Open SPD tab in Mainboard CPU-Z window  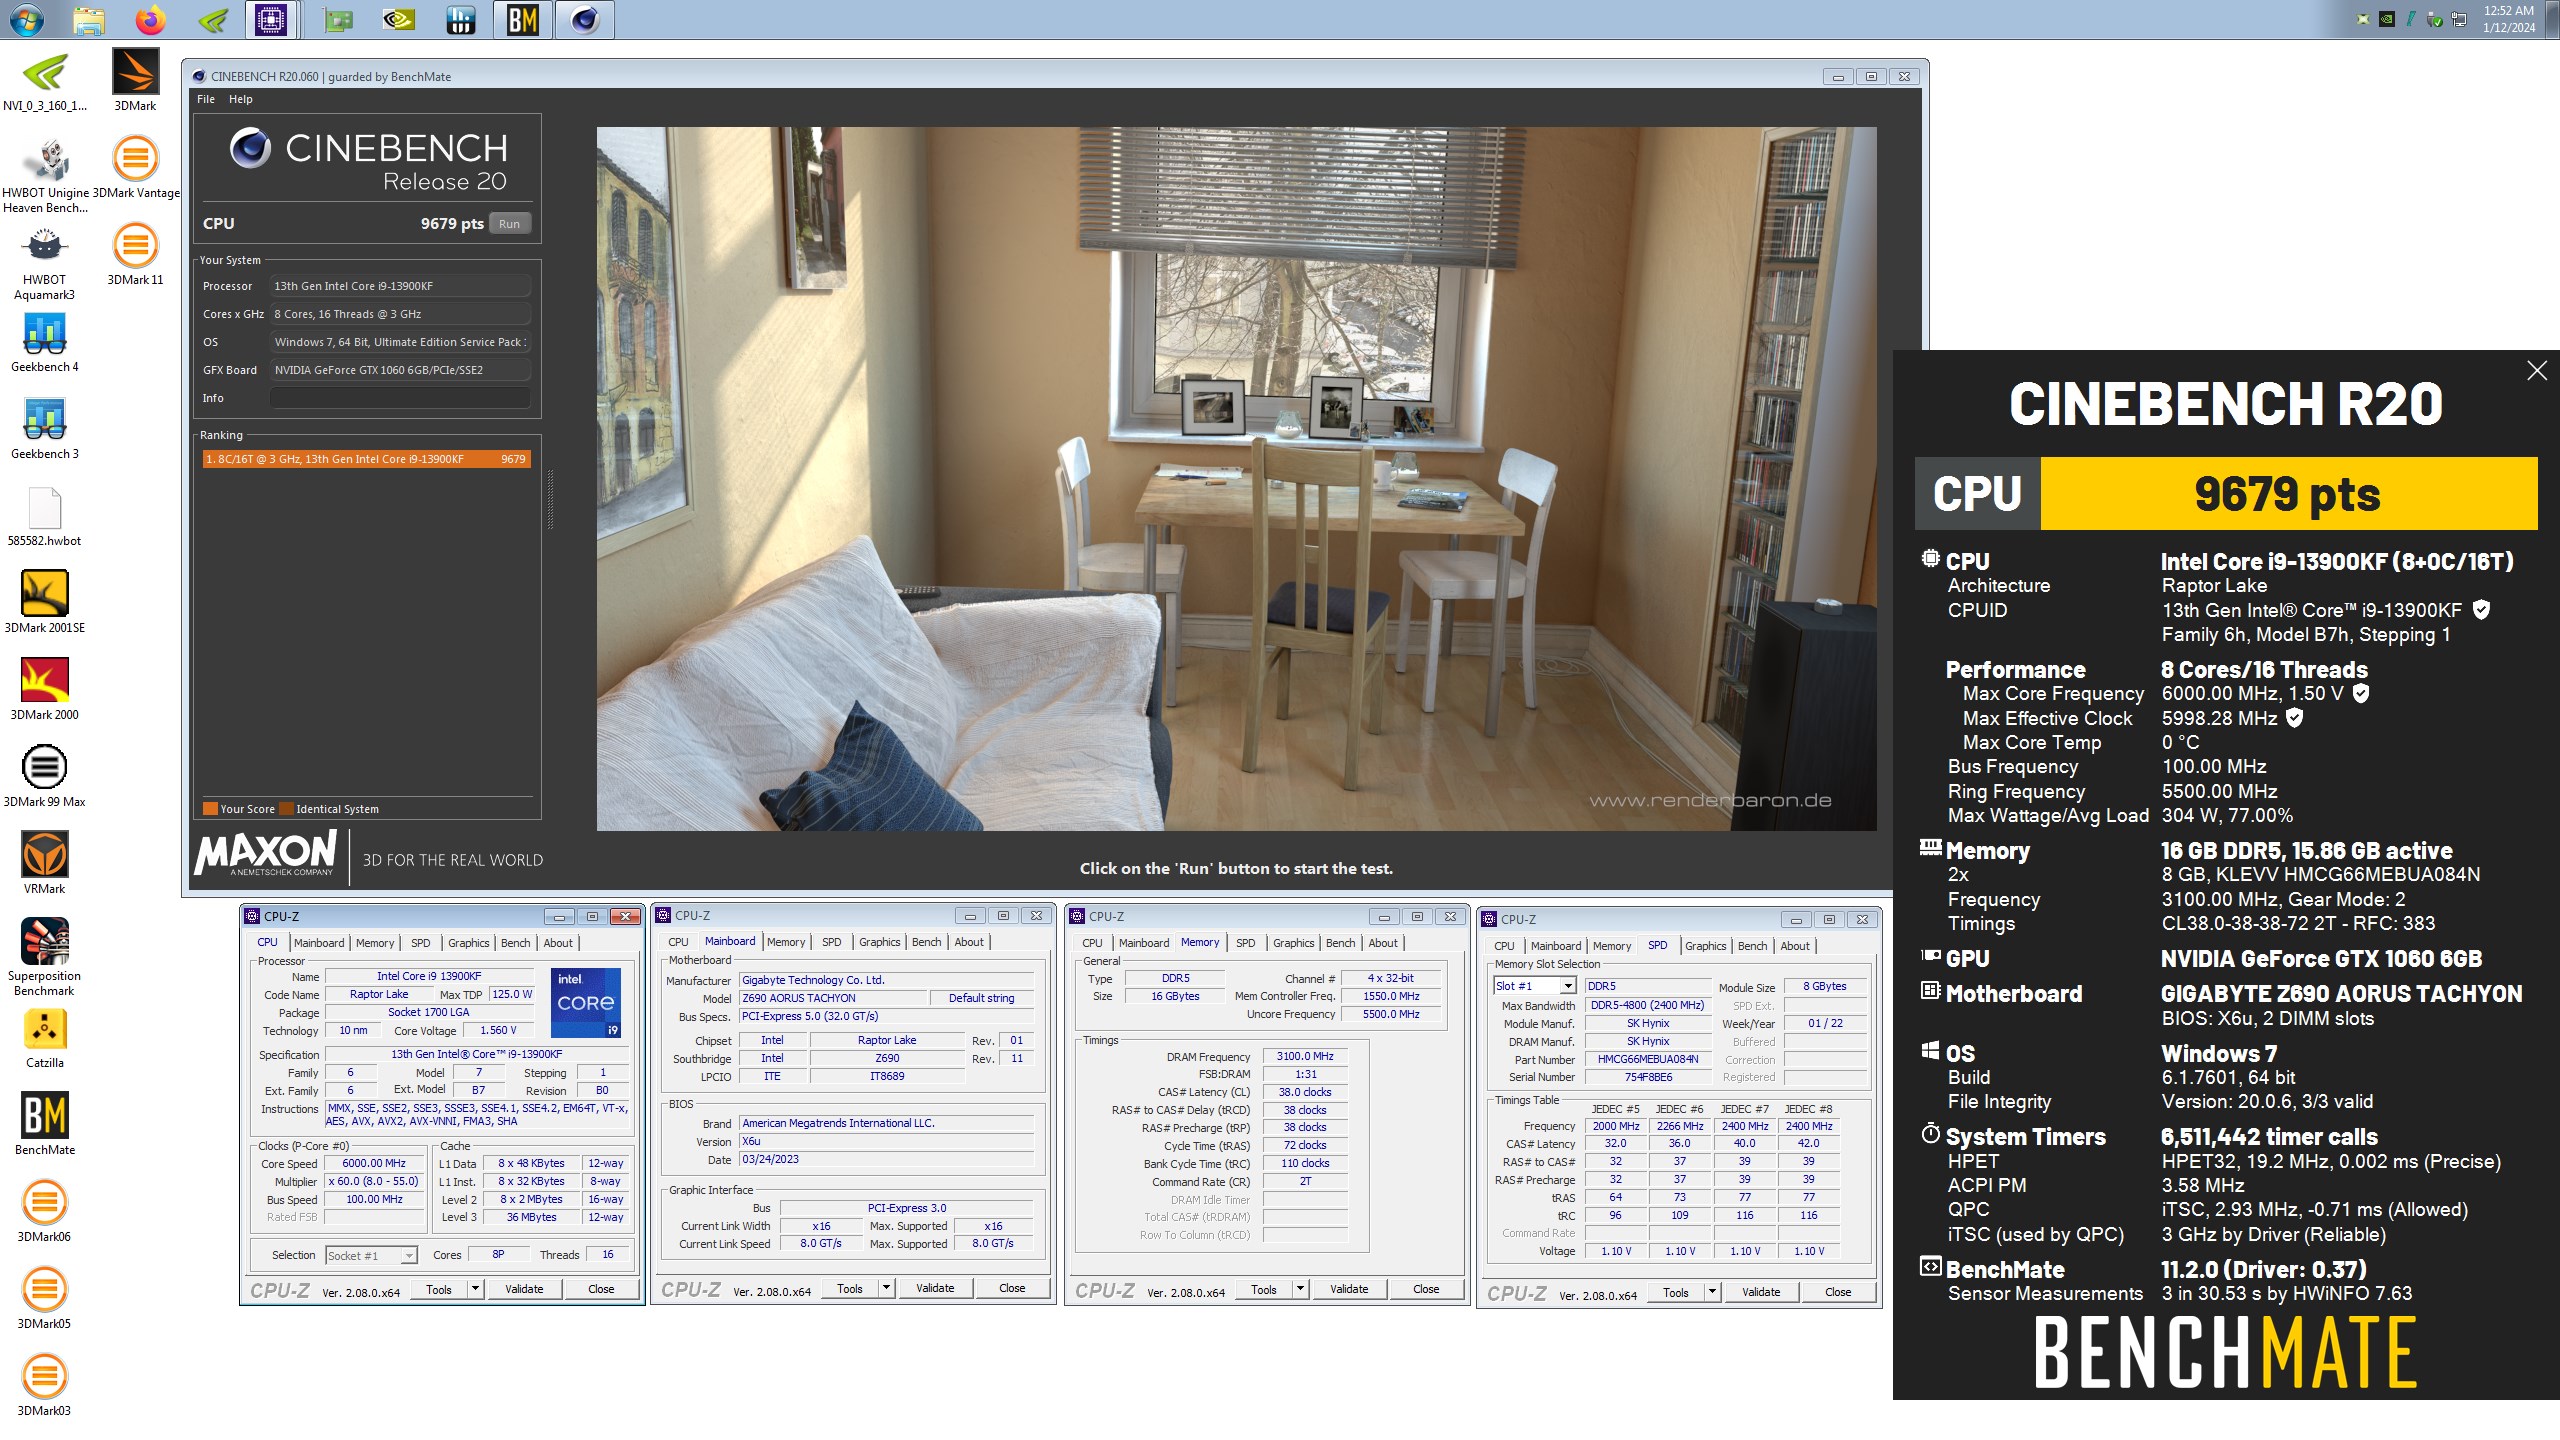831,942
